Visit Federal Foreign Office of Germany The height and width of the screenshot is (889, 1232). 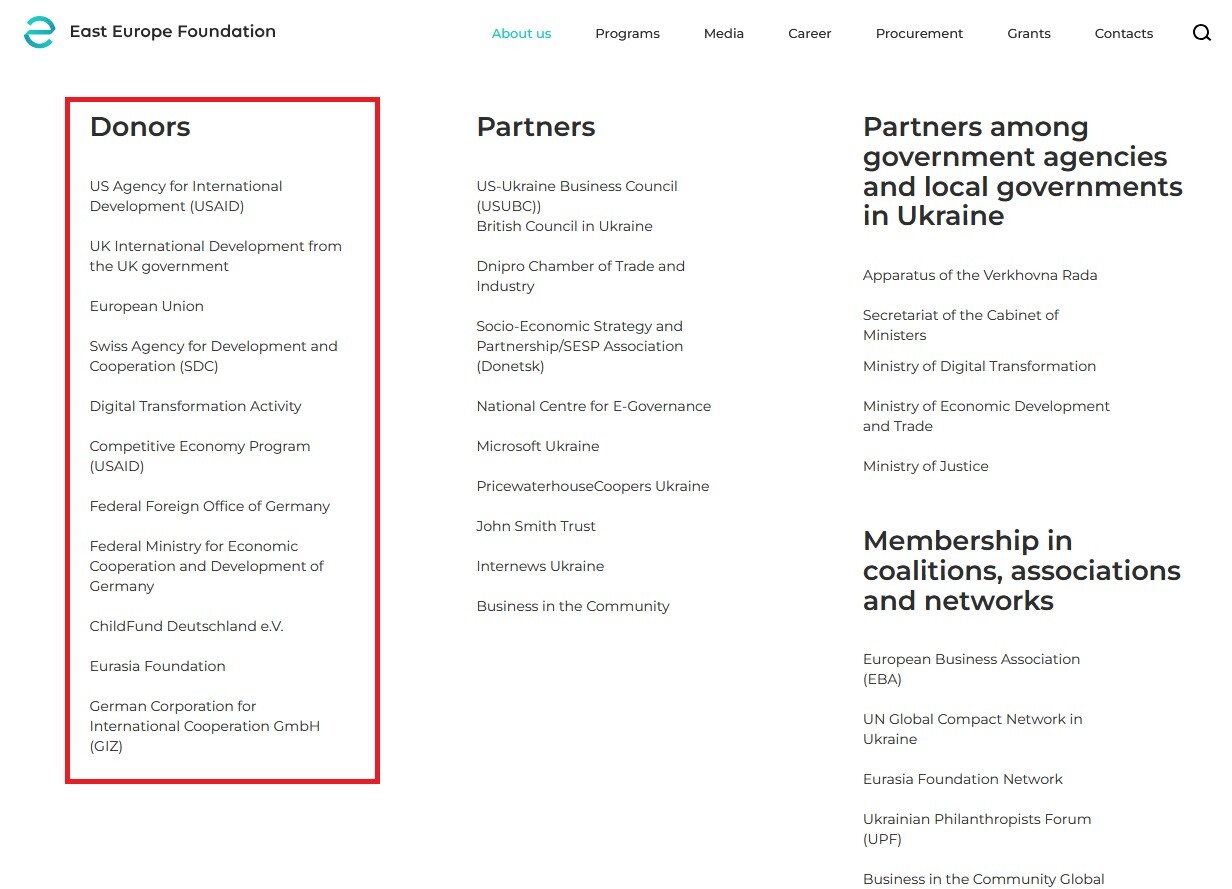[210, 506]
